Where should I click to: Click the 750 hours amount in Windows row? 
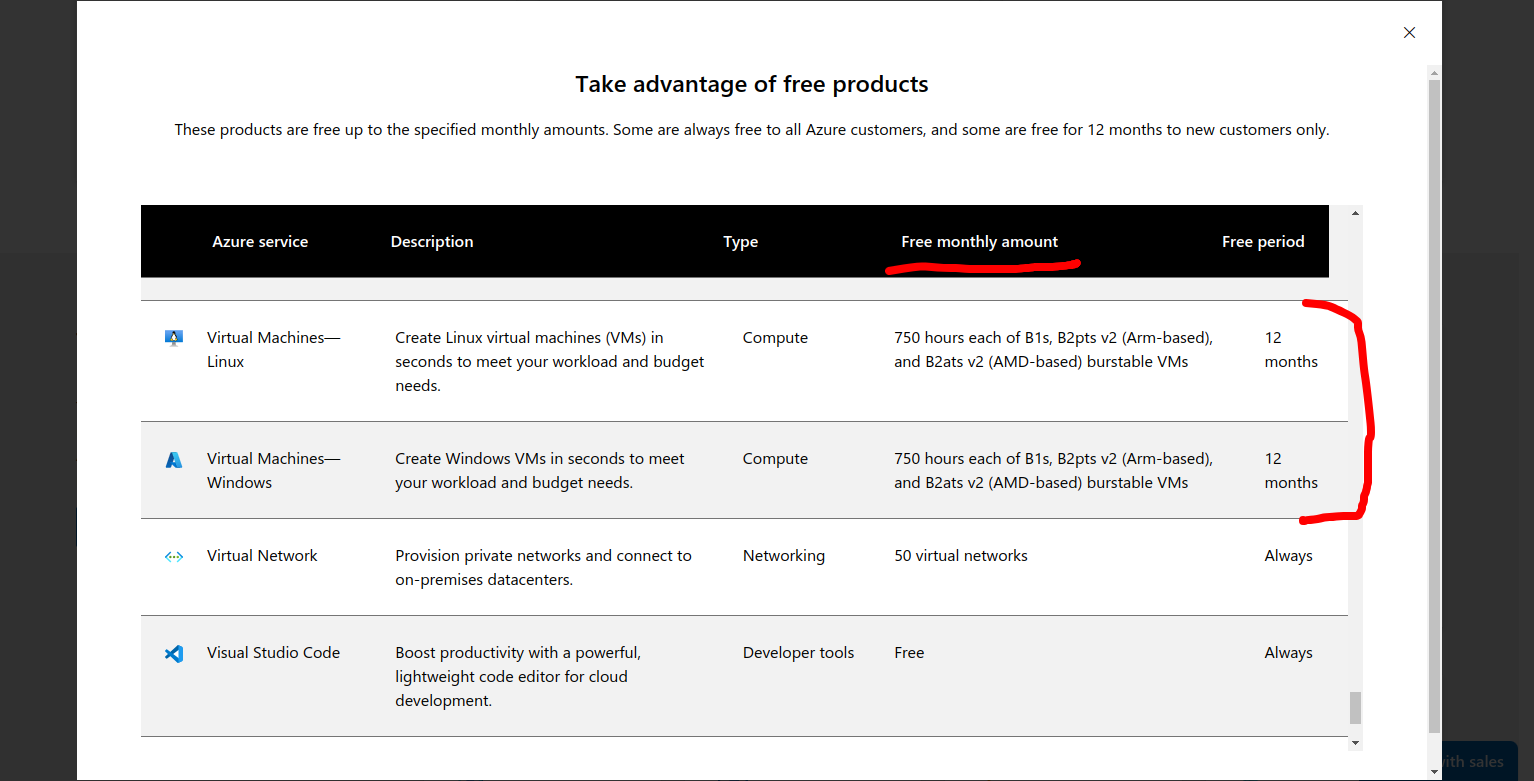point(1053,471)
